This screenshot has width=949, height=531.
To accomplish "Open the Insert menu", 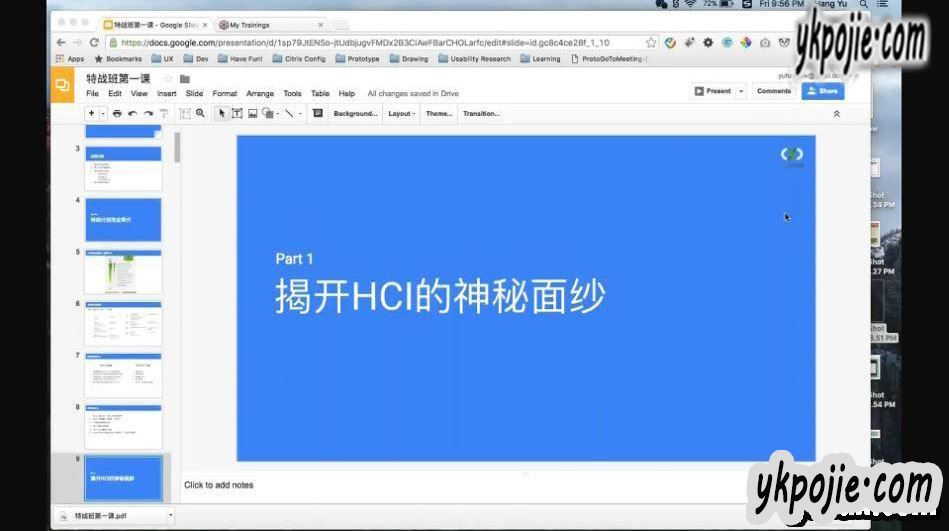I will click(166, 94).
